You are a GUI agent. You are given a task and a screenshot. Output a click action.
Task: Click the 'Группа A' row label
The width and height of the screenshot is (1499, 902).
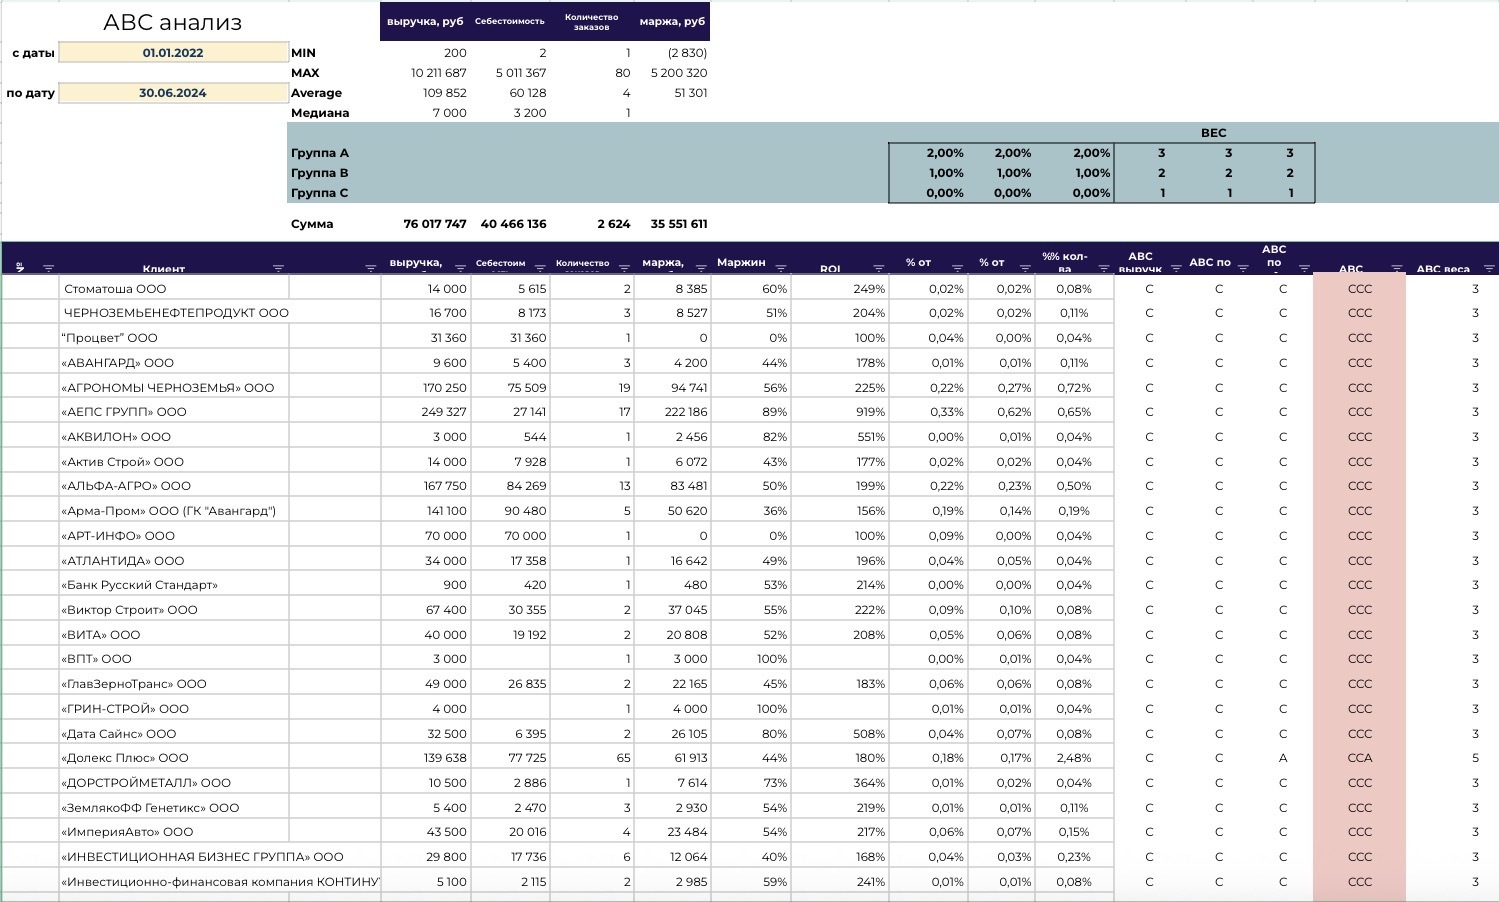320,153
